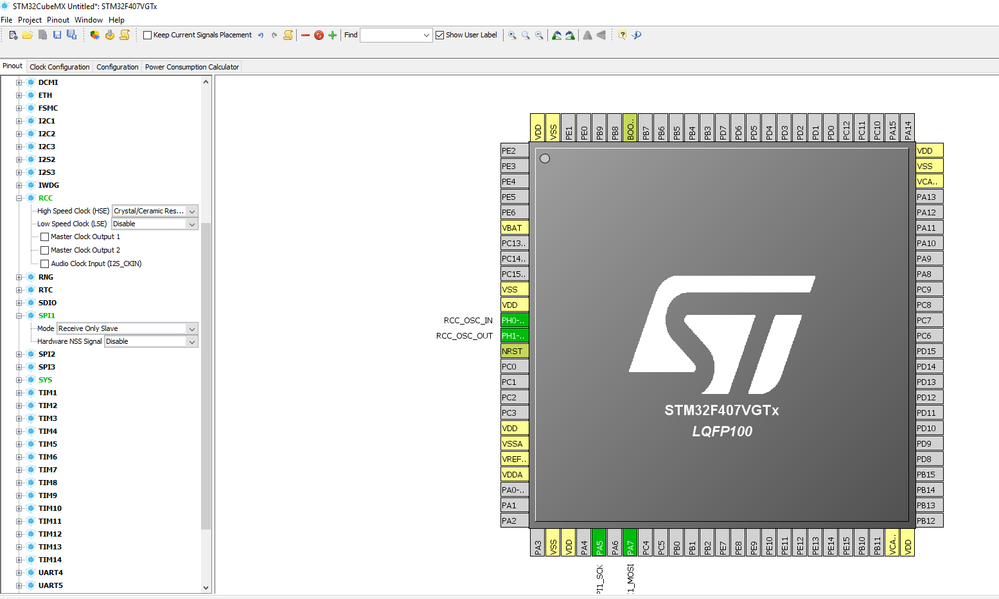
Task: Open the SPI1 Mode dropdown
Action: 127,329
